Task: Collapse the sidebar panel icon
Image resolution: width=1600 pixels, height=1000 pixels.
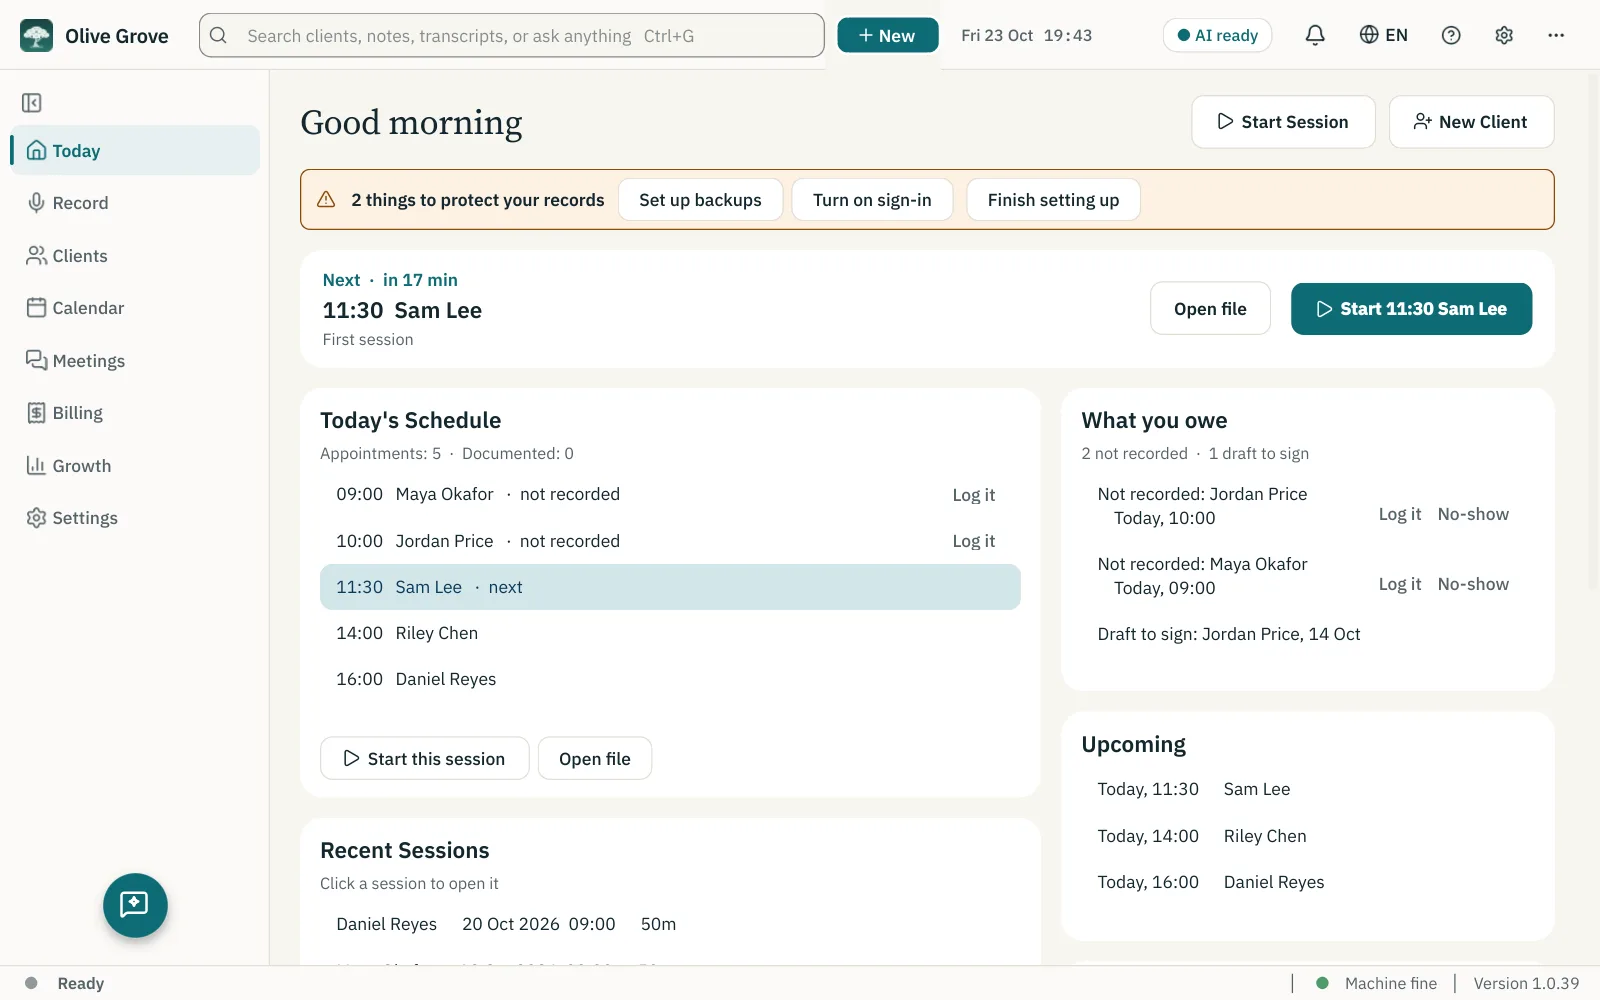Action: pyautogui.click(x=32, y=103)
